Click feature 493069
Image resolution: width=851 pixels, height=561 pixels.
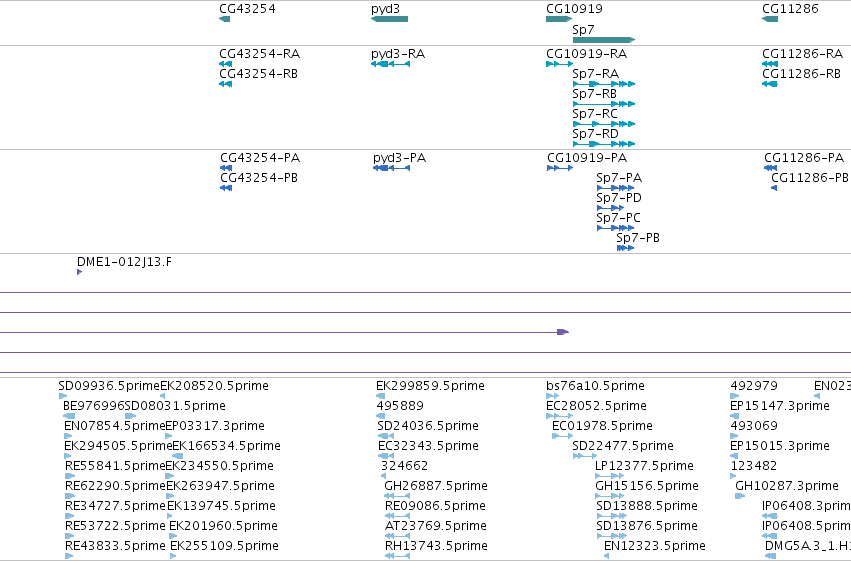(734, 436)
